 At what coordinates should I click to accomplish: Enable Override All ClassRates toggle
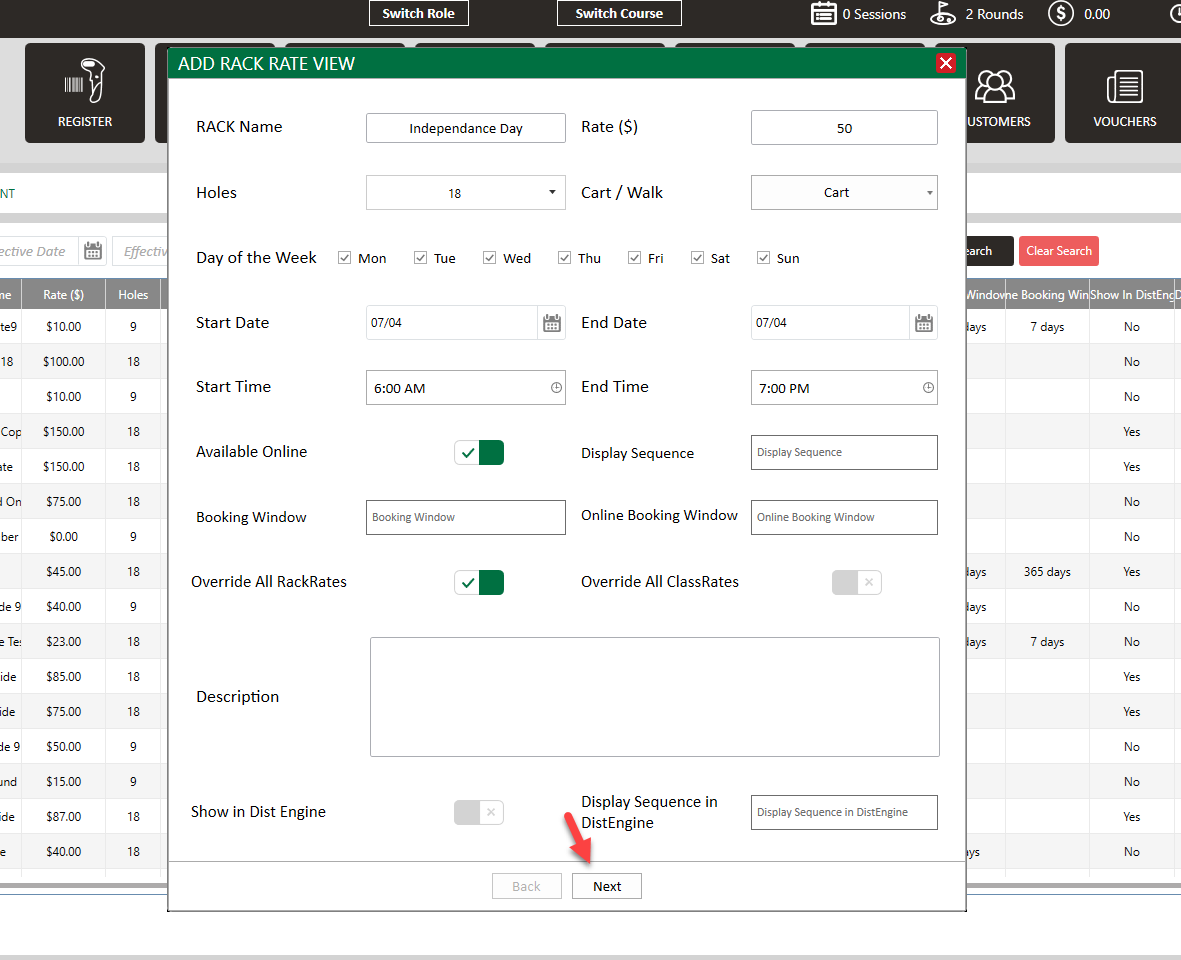(856, 582)
